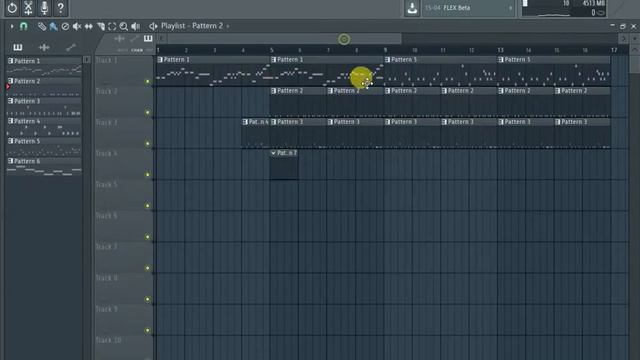Viewport: 640px width, 360px height.
Task: Select the Paint brush tool
Action: (53, 27)
